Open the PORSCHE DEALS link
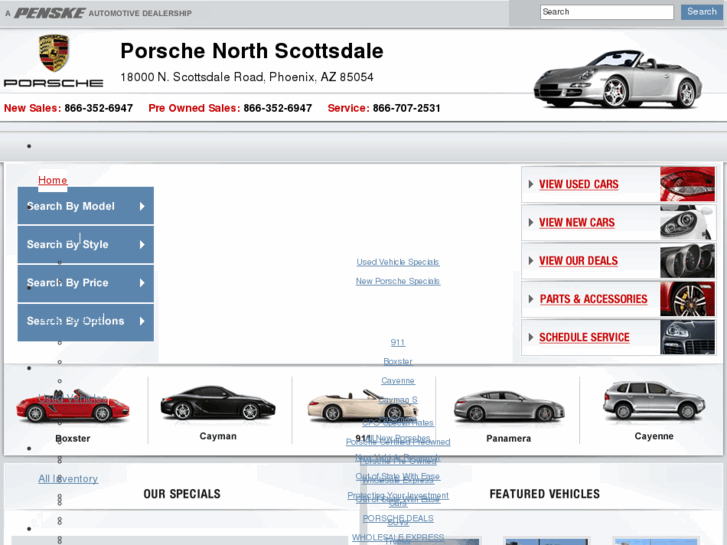The image size is (727, 545). click(398, 518)
